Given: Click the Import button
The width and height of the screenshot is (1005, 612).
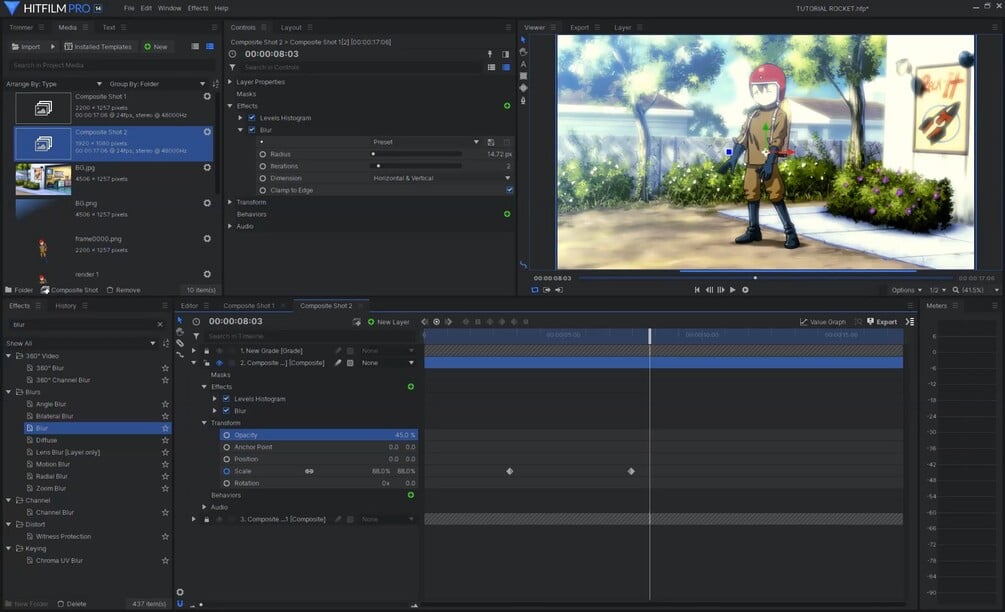Looking at the screenshot, I should [26, 47].
